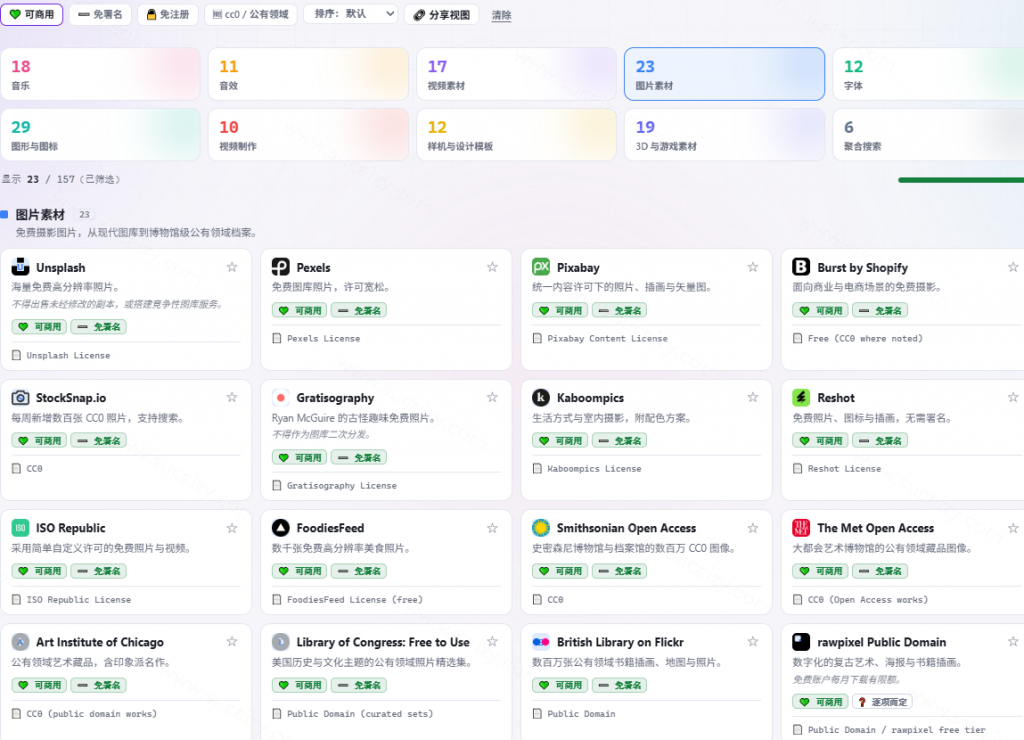Screen dimensions: 1024x740
Task: Click The Met Open Access logo icon
Action: (x=801, y=528)
